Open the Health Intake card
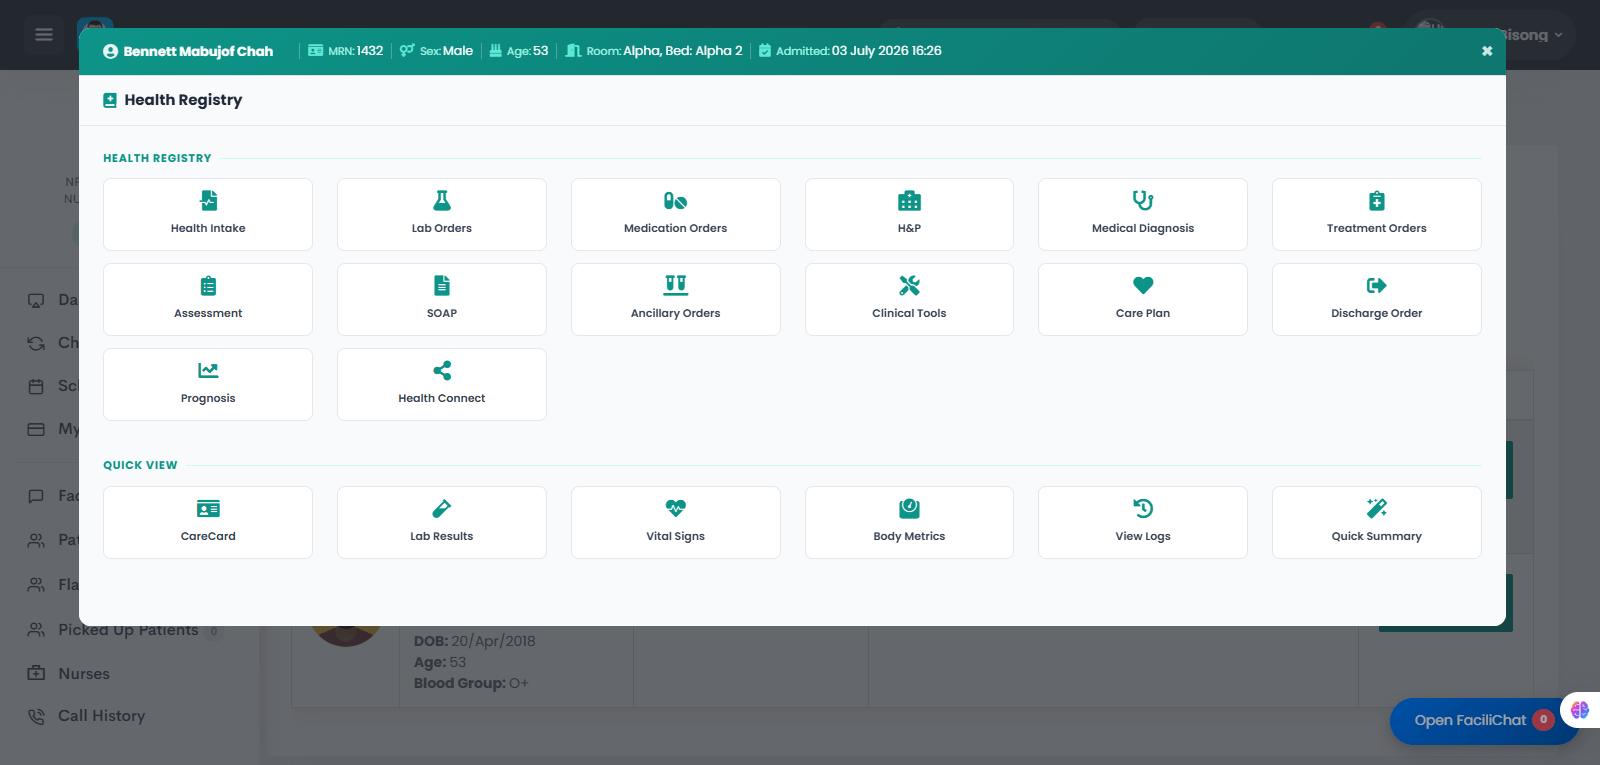This screenshot has width=1600, height=765. (208, 214)
